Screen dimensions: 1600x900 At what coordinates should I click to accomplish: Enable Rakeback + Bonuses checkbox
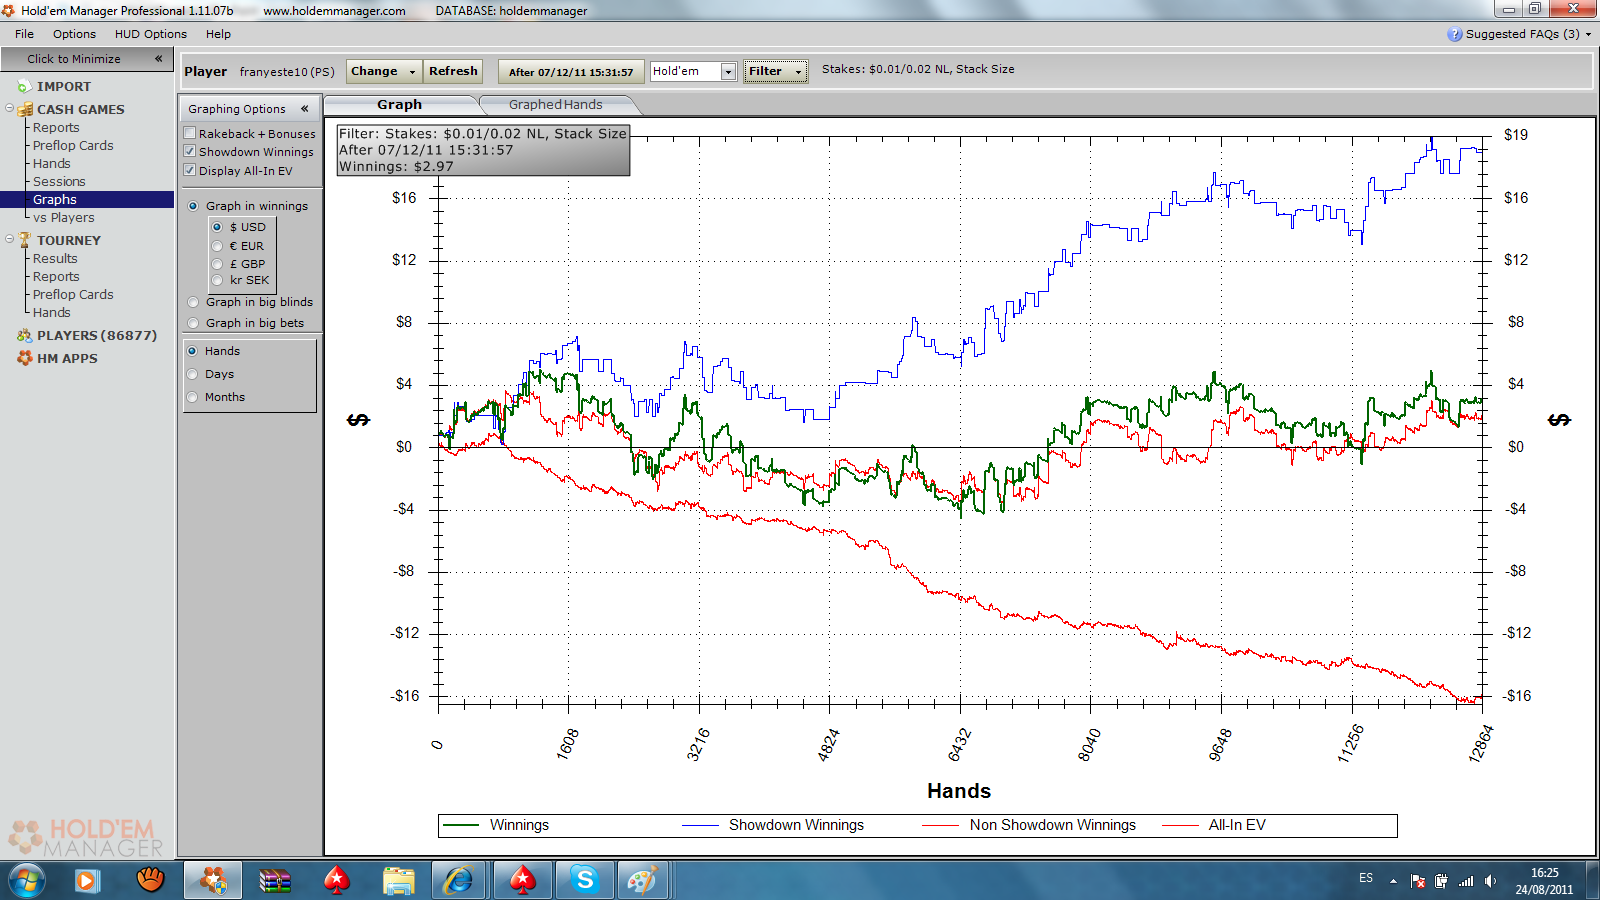[x=190, y=133]
